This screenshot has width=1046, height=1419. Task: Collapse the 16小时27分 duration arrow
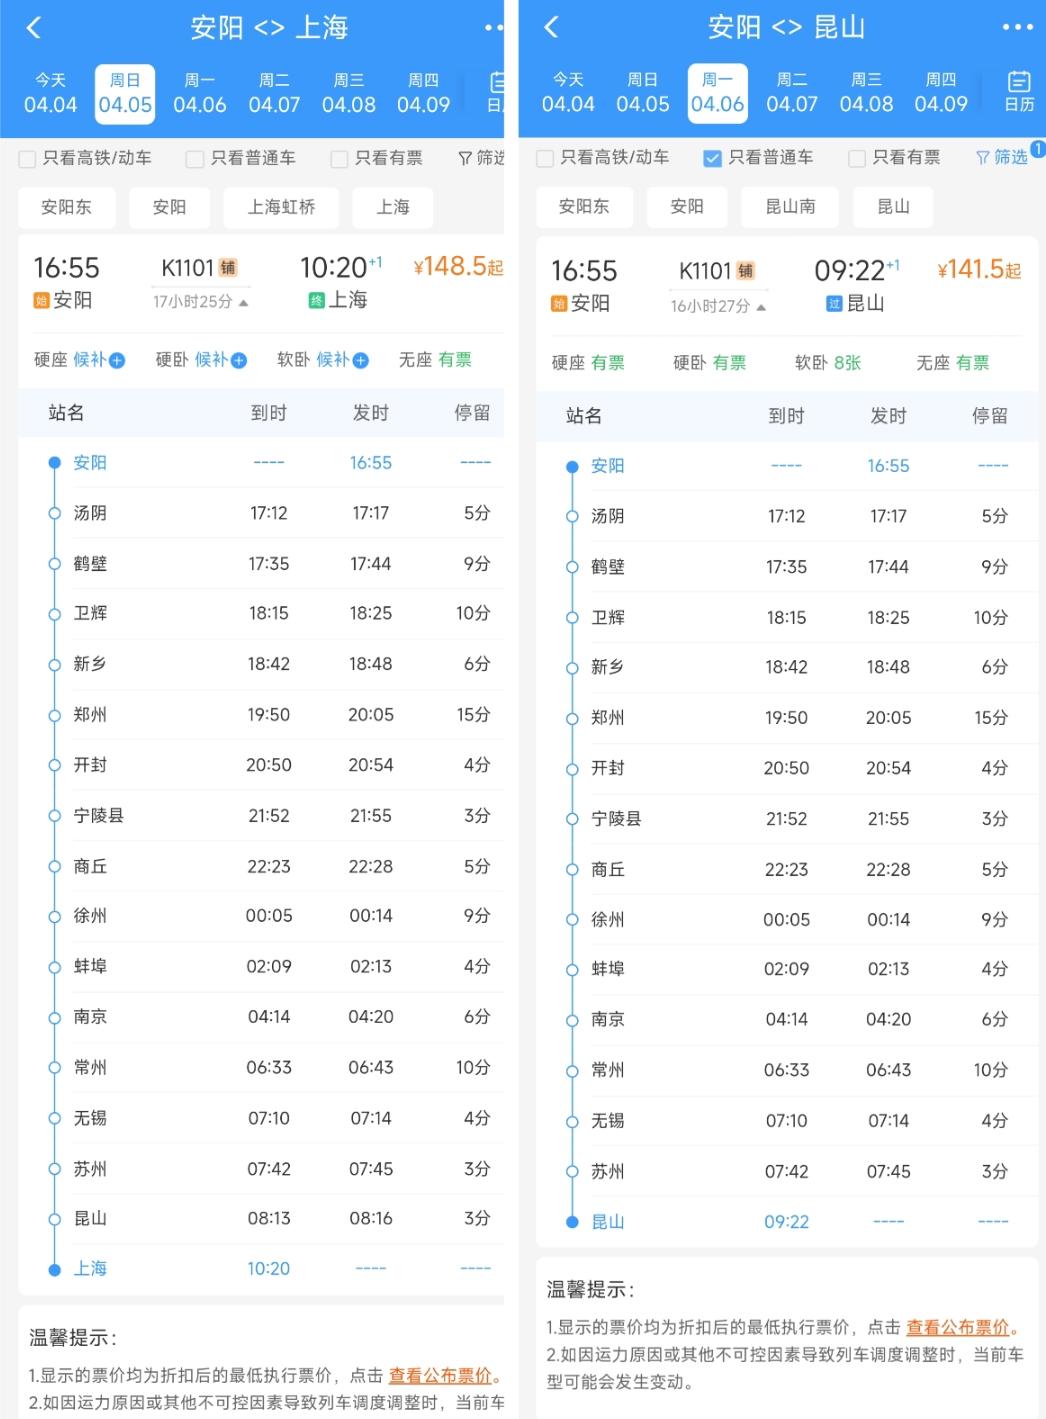click(762, 306)
